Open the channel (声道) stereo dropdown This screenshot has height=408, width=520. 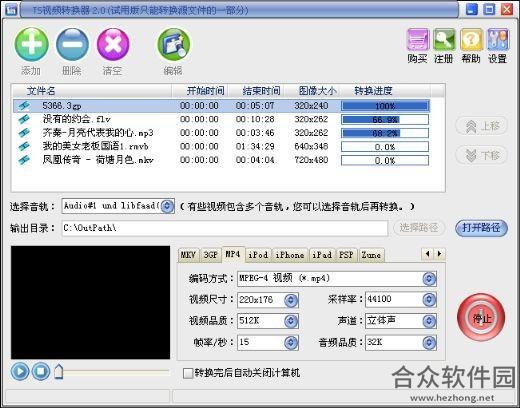pos(429,321)
